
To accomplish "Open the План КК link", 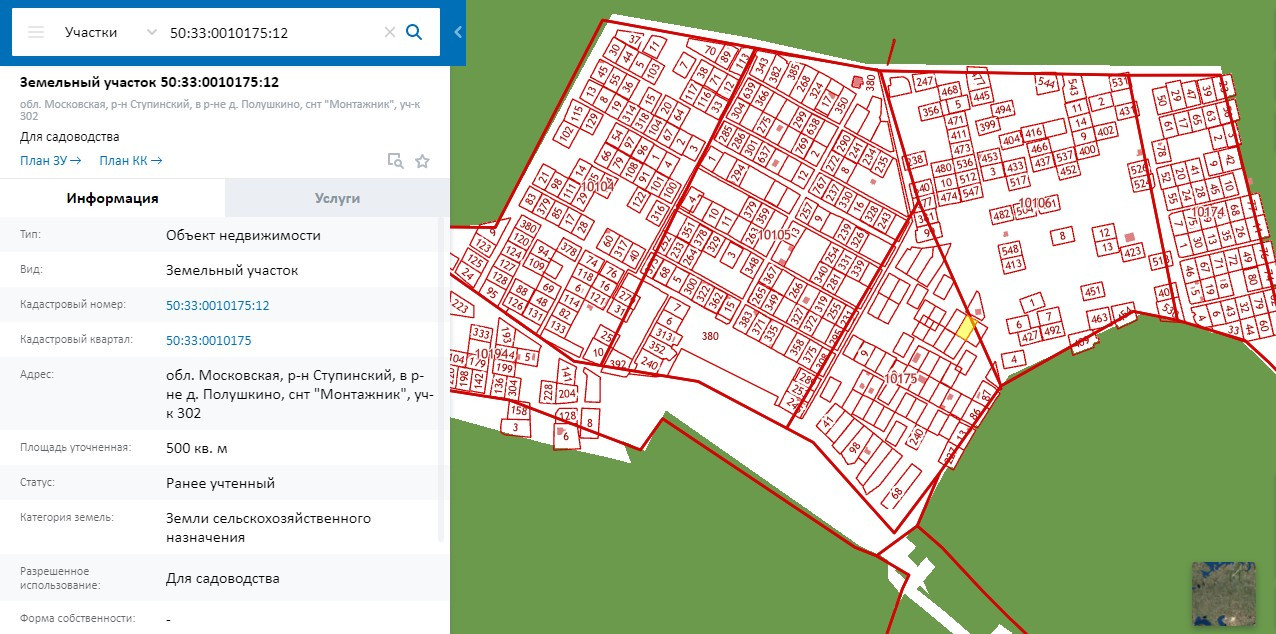I will tap(130, 160).
